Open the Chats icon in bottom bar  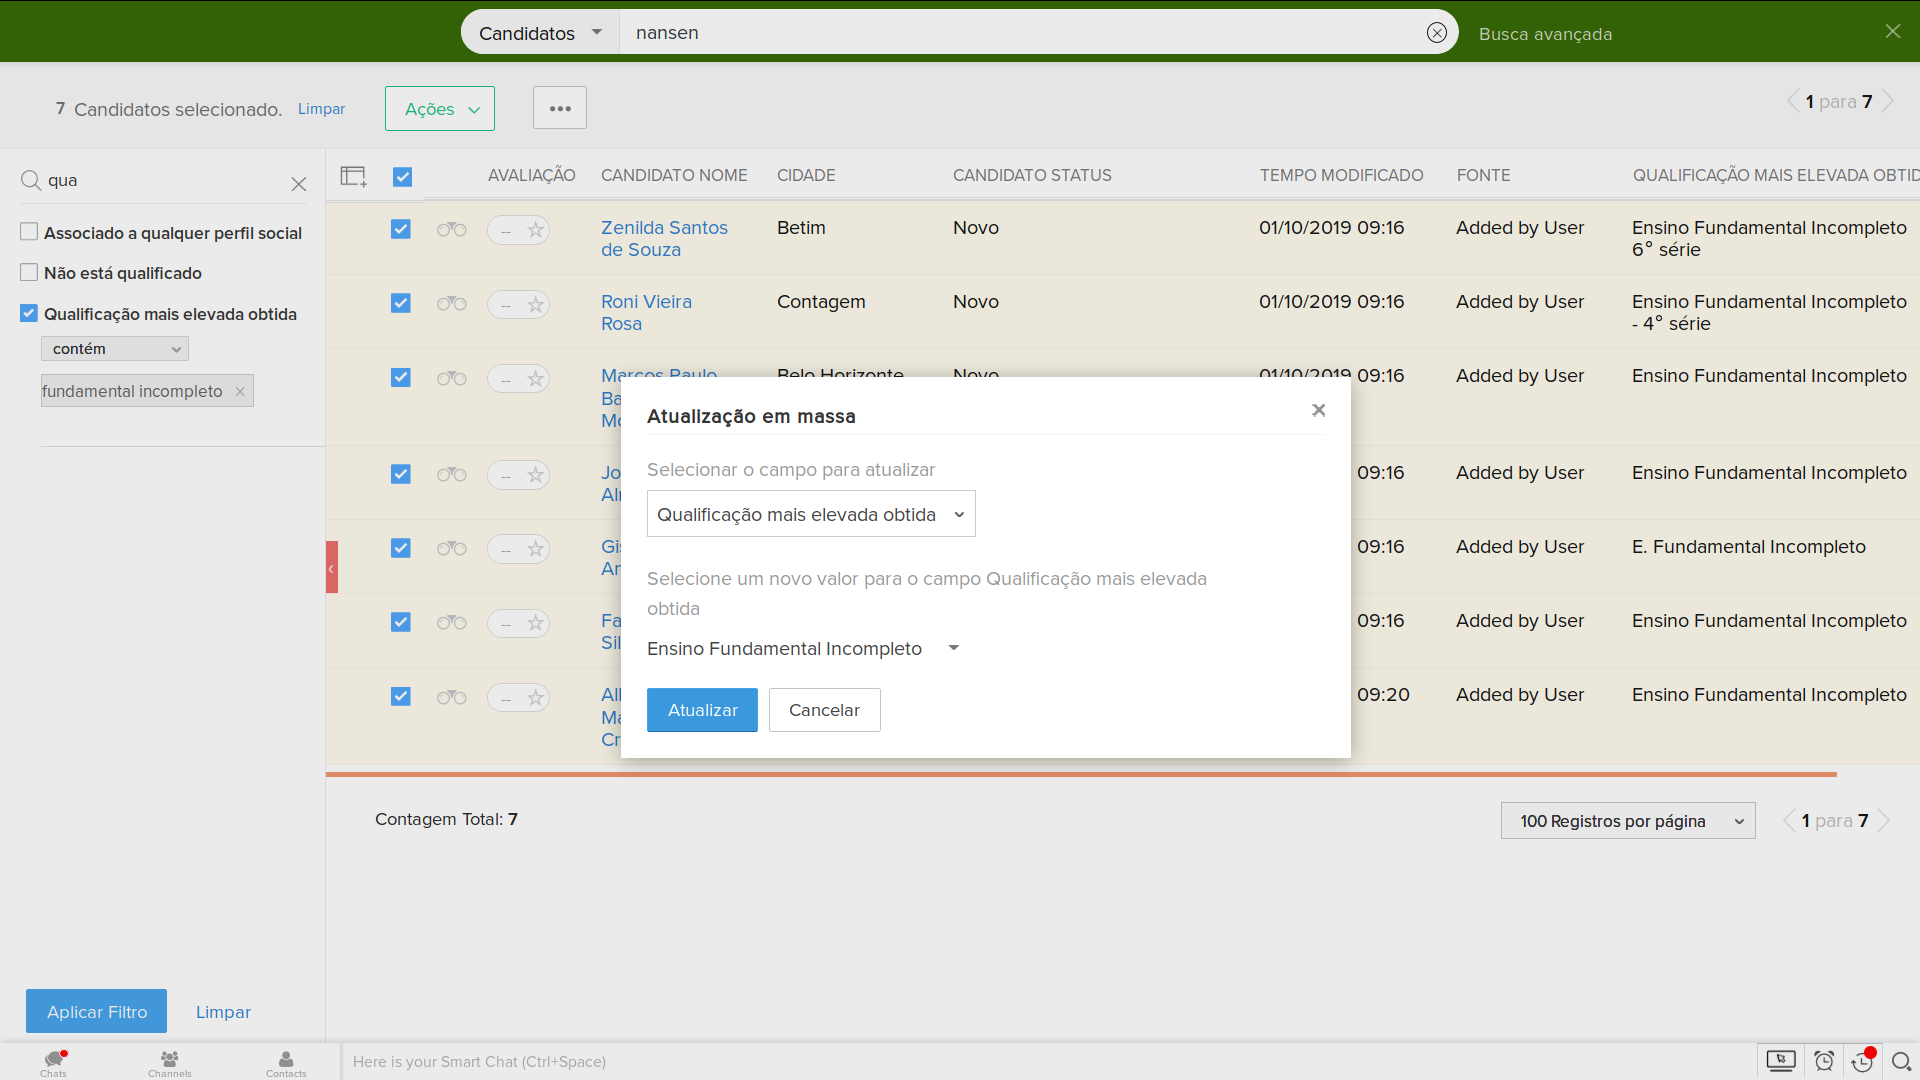pos(54,1062)
